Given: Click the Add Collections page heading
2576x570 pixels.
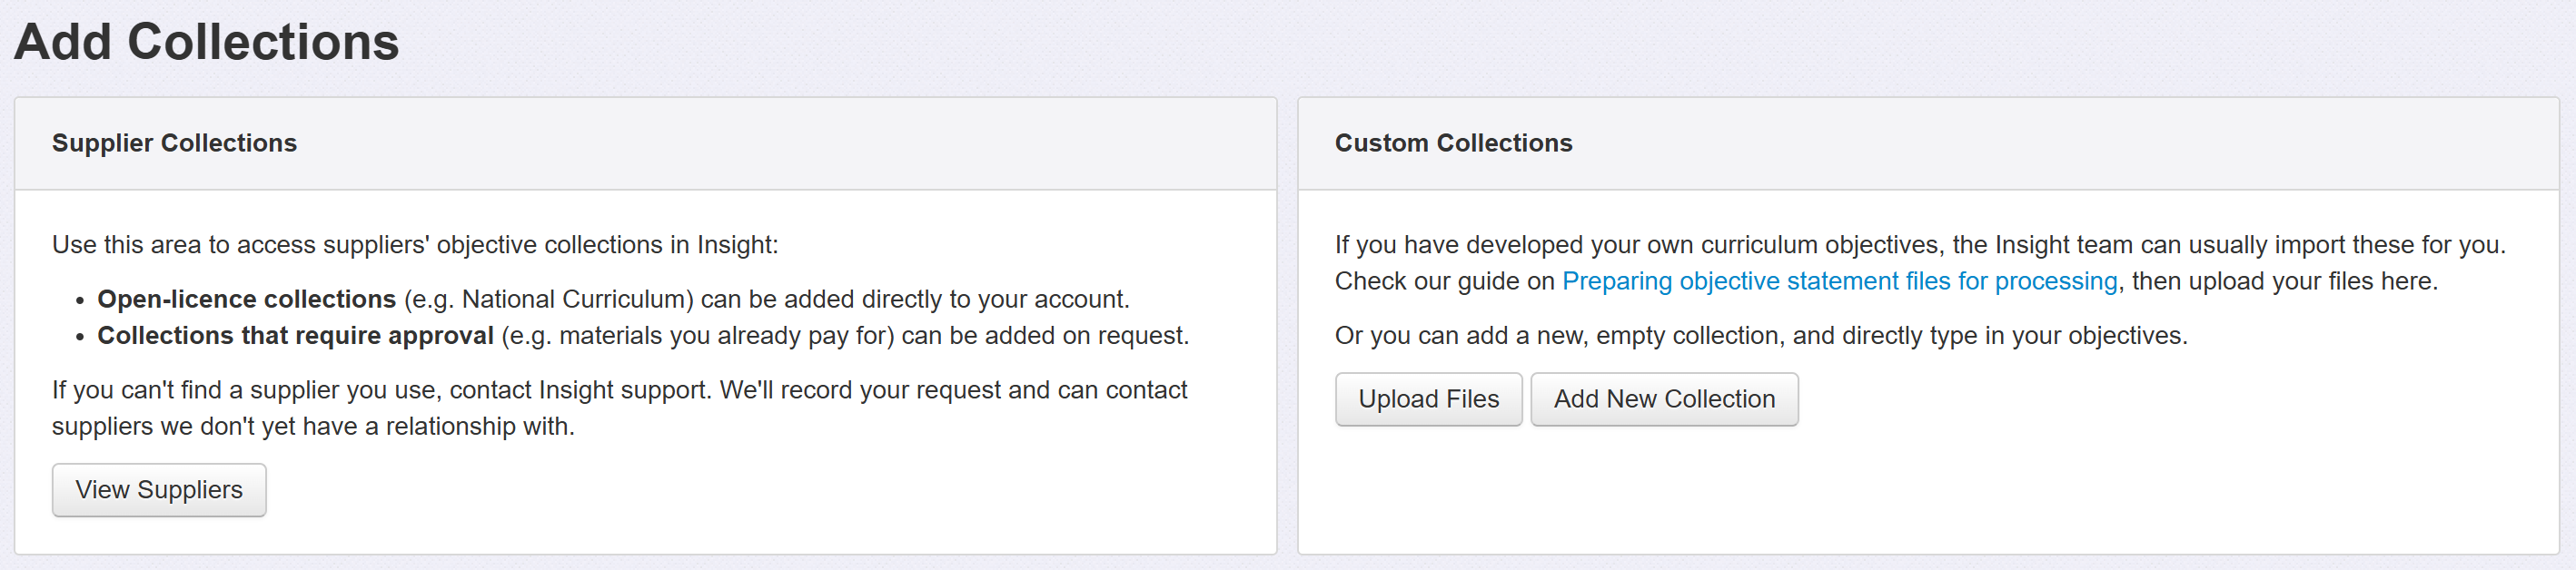Looking at the screenshot, I should [207, 42].
